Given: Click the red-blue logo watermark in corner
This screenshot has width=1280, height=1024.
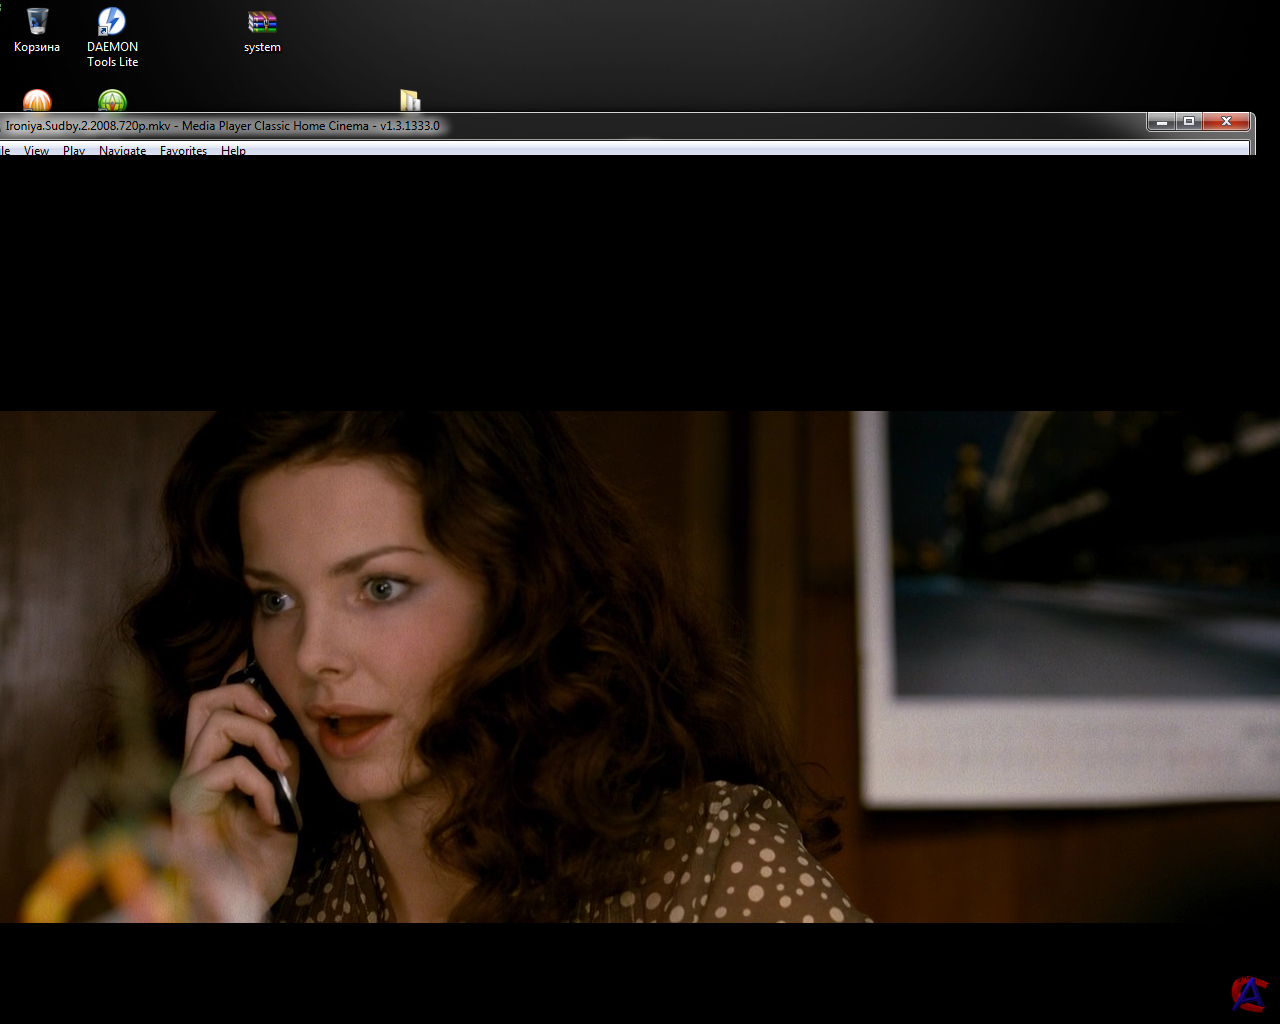Looking at the screenshot, I should coord(1248,993).
